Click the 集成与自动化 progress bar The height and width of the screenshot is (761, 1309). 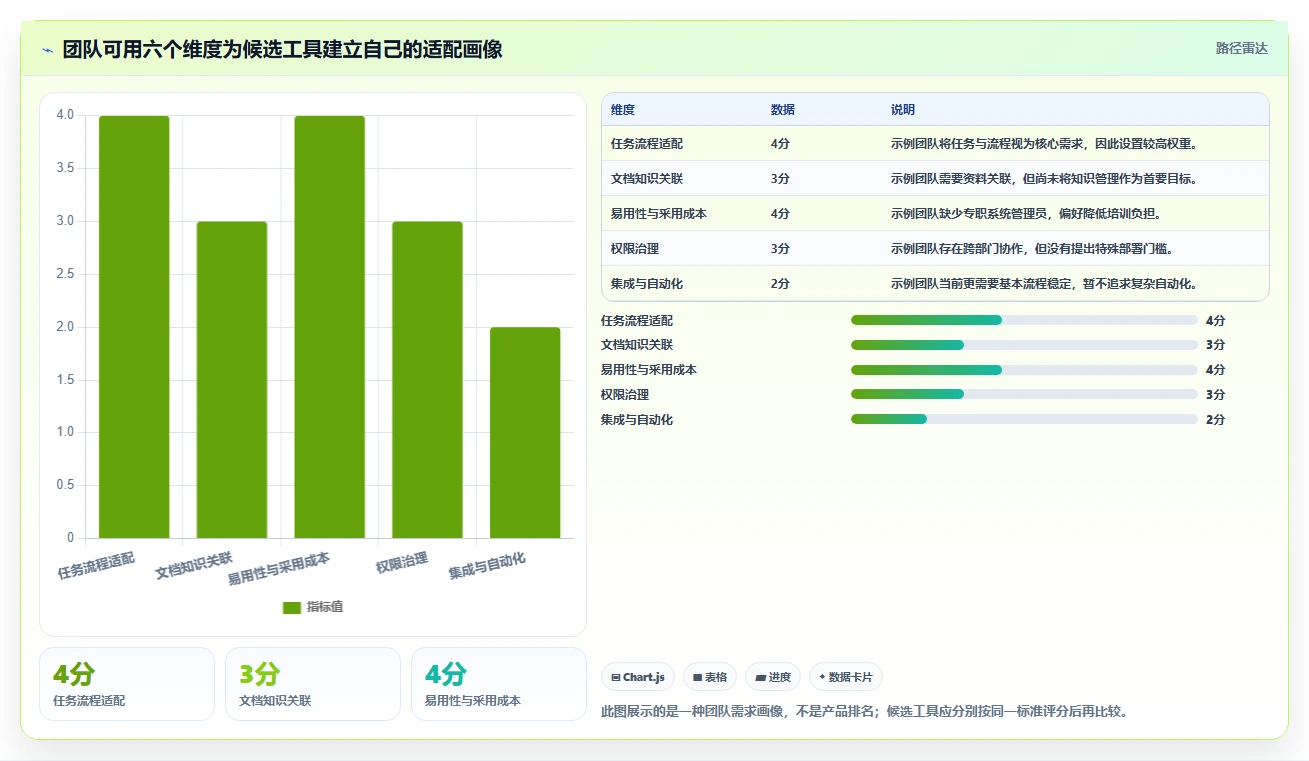coord(1024,419)
